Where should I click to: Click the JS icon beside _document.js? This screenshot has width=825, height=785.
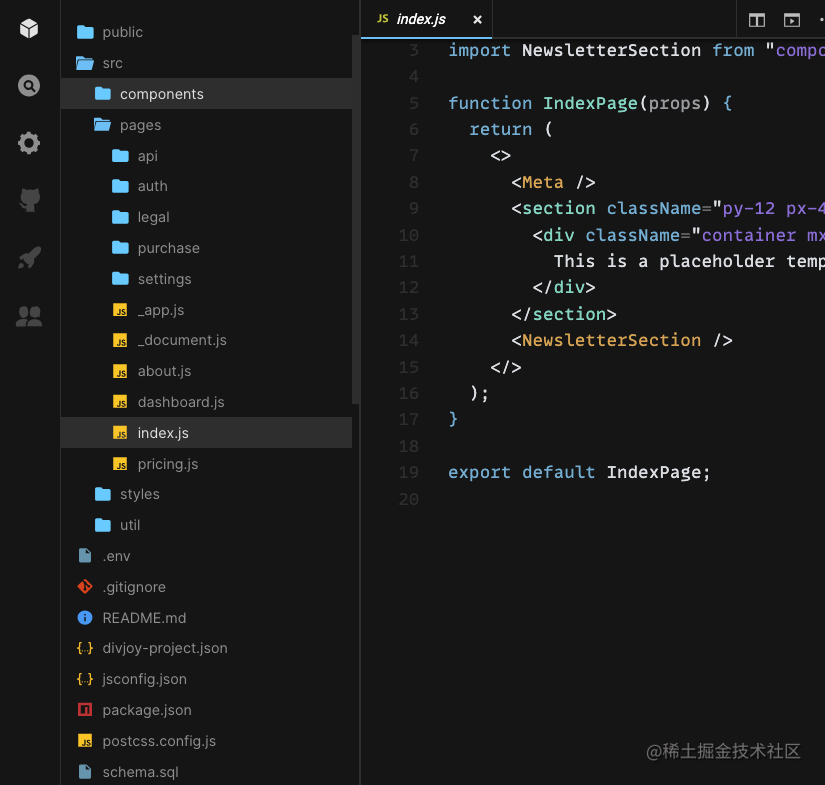[120, 340]
